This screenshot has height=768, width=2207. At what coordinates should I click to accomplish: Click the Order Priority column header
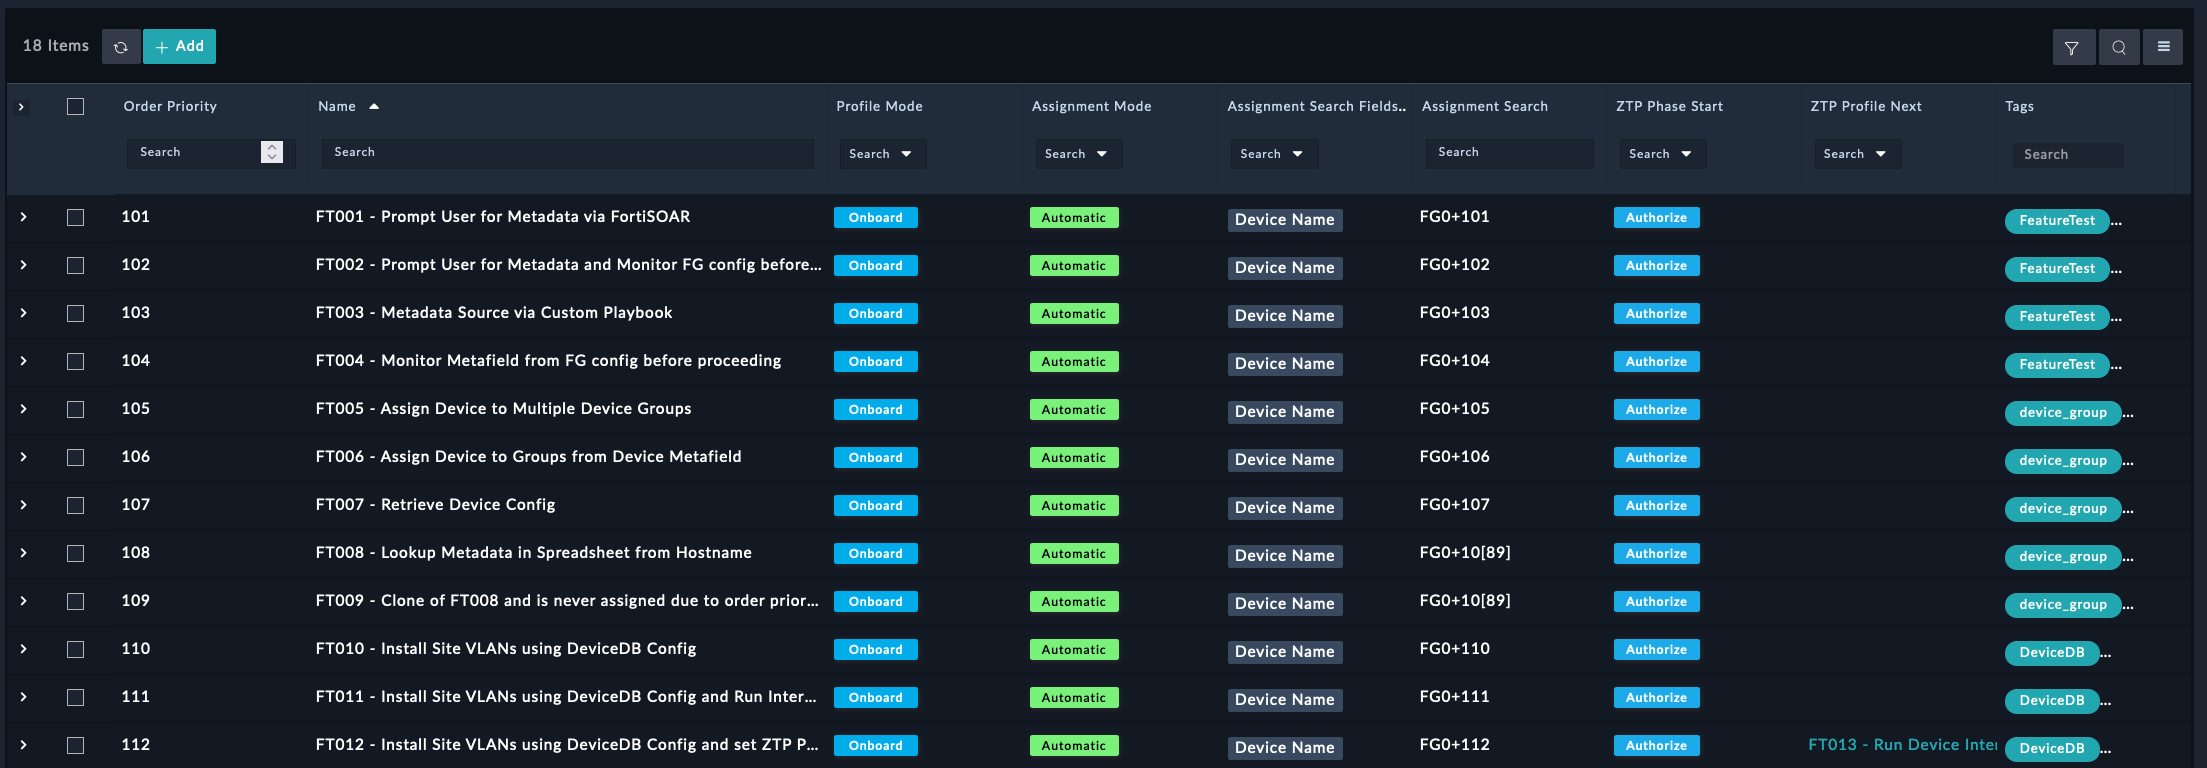[170, 106]
